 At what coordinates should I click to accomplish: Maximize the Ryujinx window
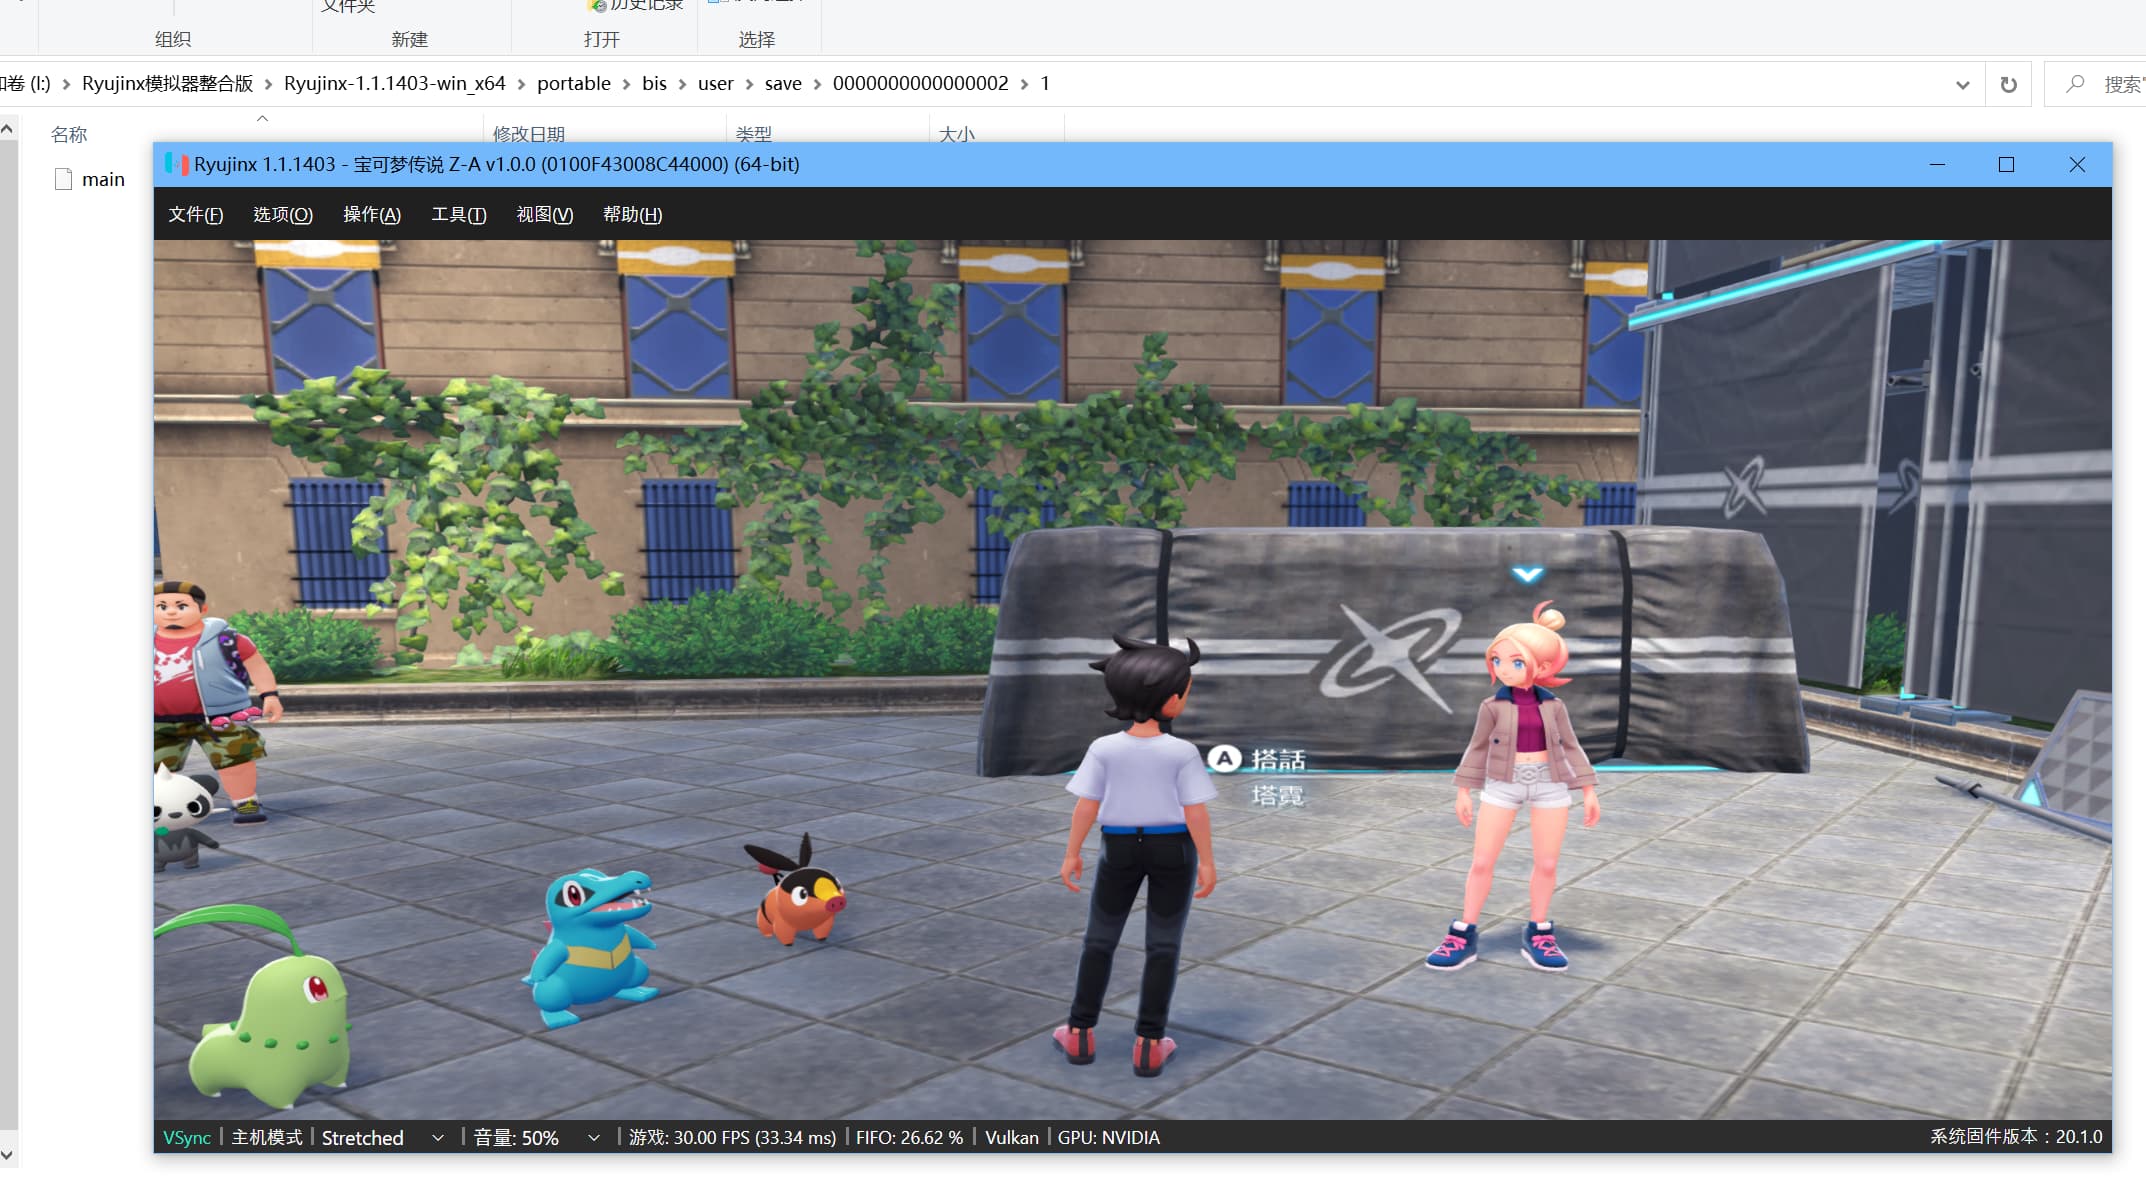click(2006, 165)
